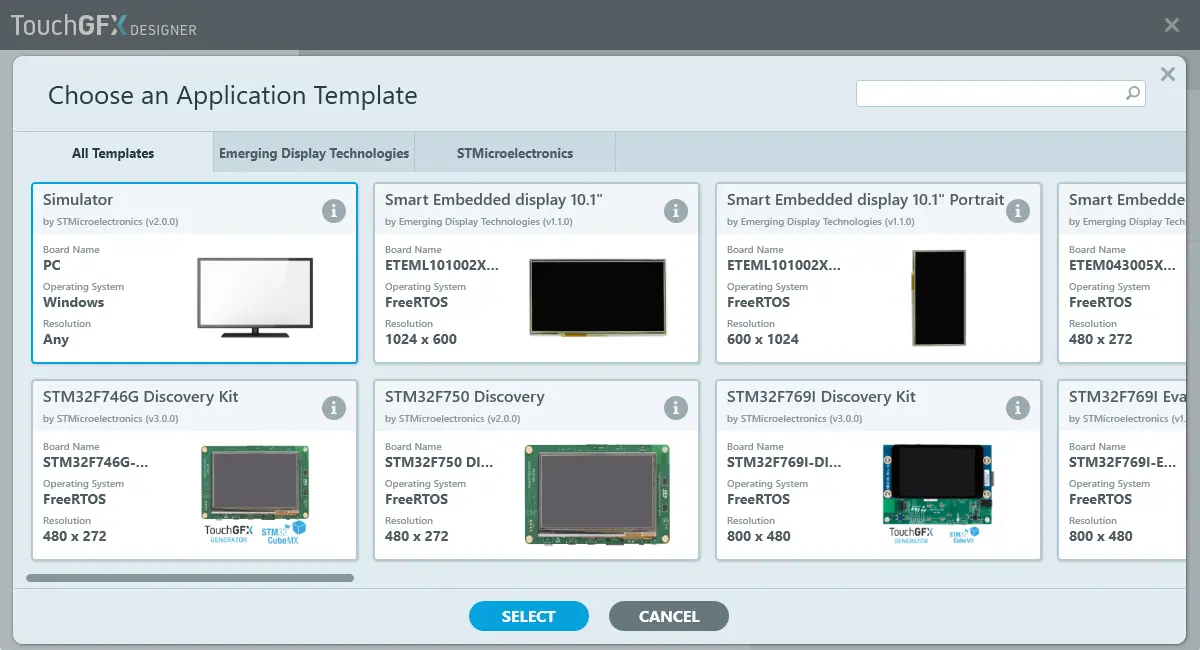Screen dimensions: 1200x650
Task: Open the STMicroelectronics tab
Action: tap(515, 153)
